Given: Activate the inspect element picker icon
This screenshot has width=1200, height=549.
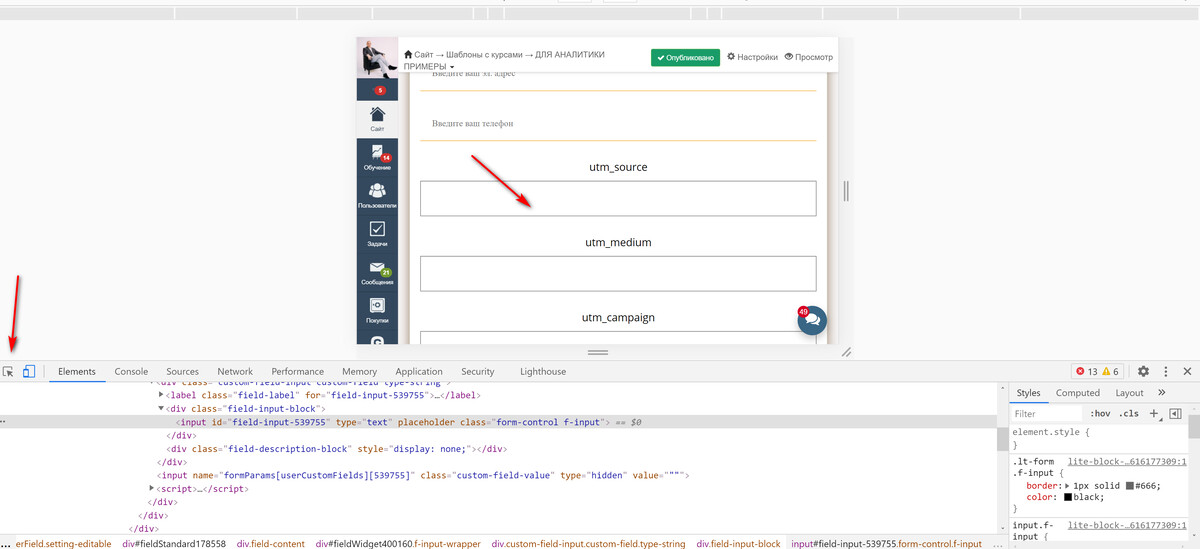Looking at the screenshot, I should (8, 371).
